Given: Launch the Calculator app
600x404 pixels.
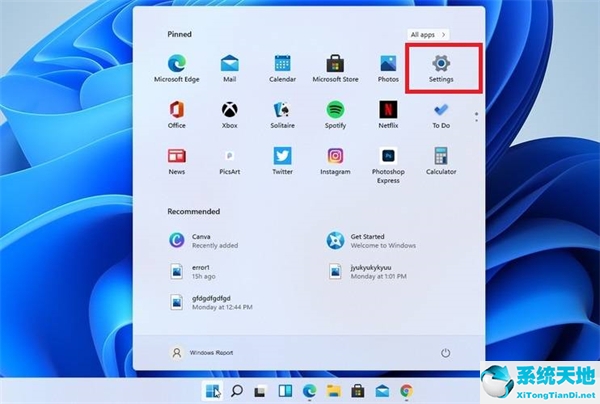Looking at the screenshot, I should [441, 161].
